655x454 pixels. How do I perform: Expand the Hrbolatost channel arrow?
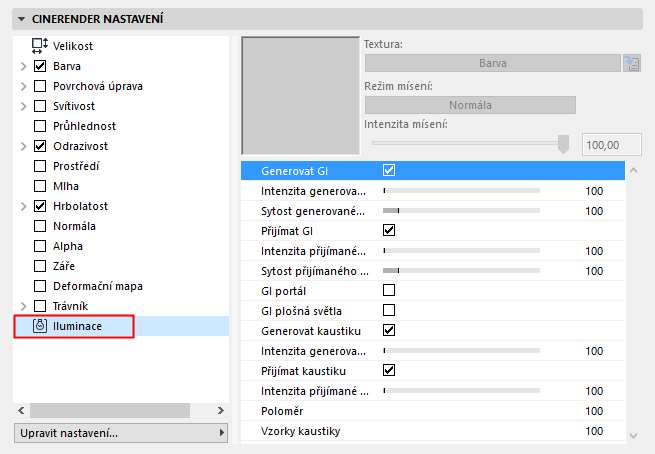[x=23, y=206]
